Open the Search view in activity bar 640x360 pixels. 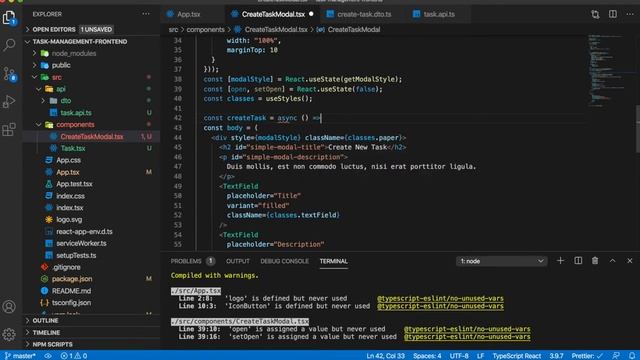[x=9, y=45]
